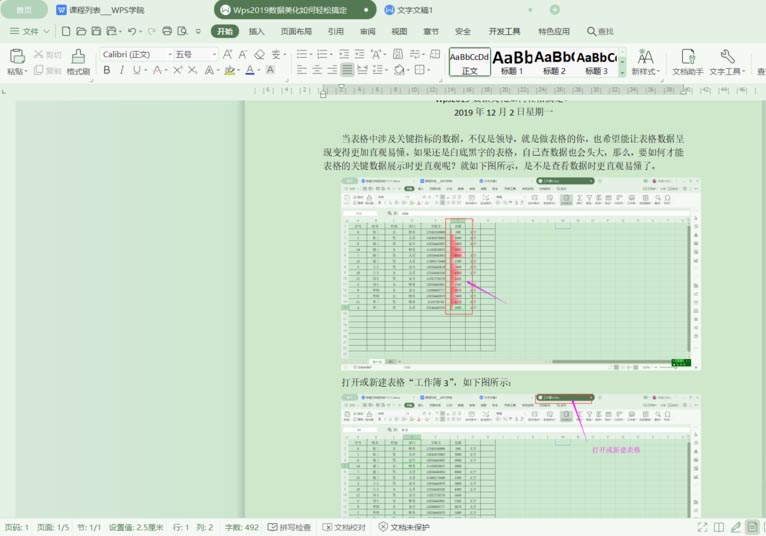Click the Align left icon

[x=302, y=70]
